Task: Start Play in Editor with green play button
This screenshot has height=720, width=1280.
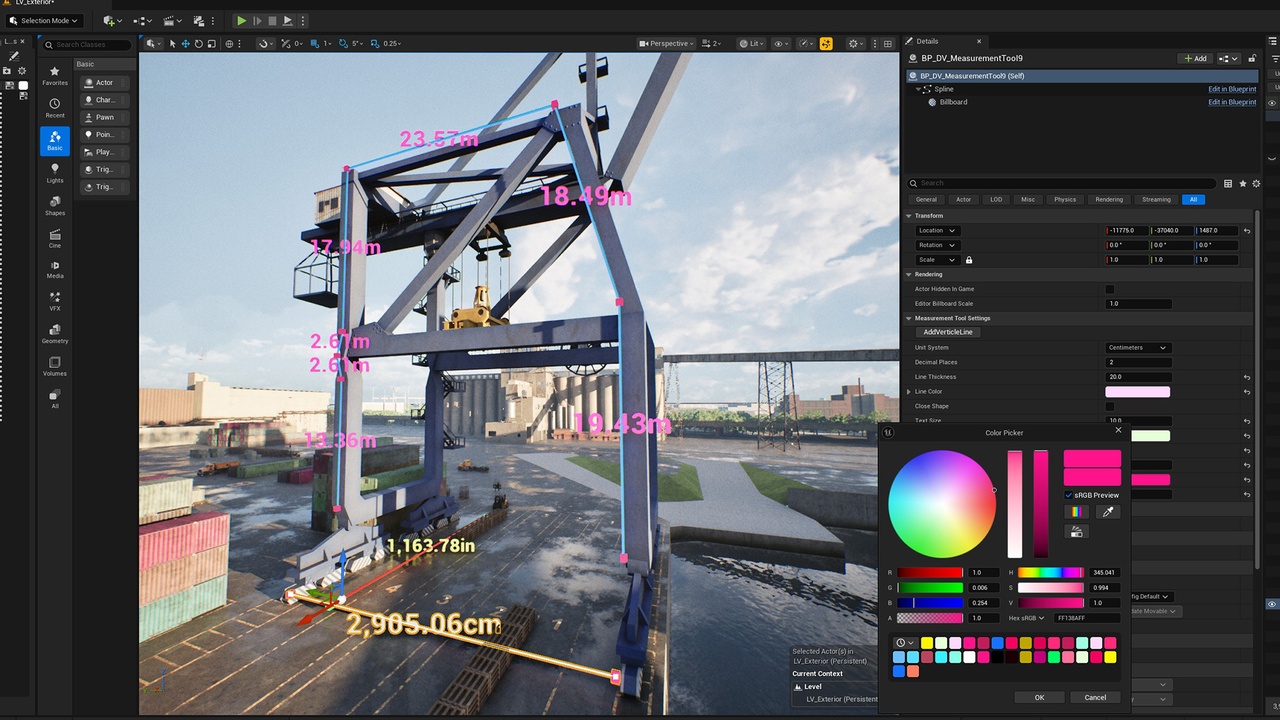Action: tap(241, 20)
